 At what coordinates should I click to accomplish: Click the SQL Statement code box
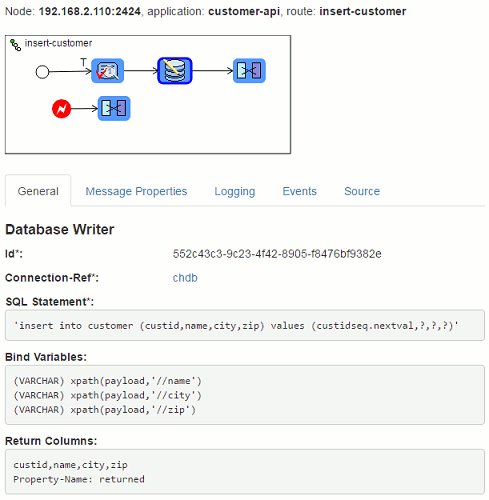click(245, 325)
